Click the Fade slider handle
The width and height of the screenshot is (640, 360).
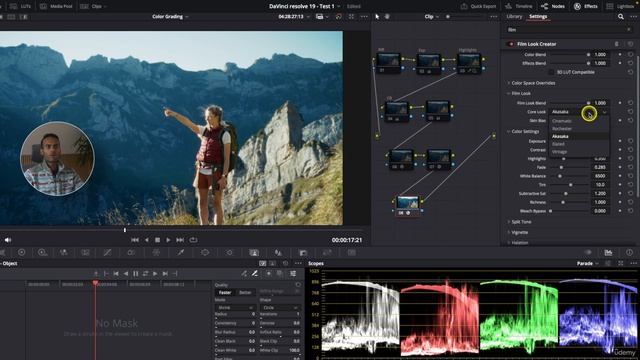(561, 167)
